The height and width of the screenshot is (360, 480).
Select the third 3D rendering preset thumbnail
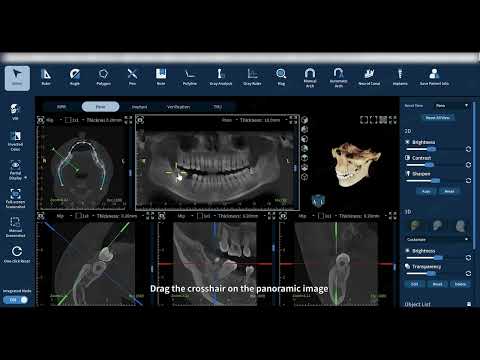tap(460, 226)
